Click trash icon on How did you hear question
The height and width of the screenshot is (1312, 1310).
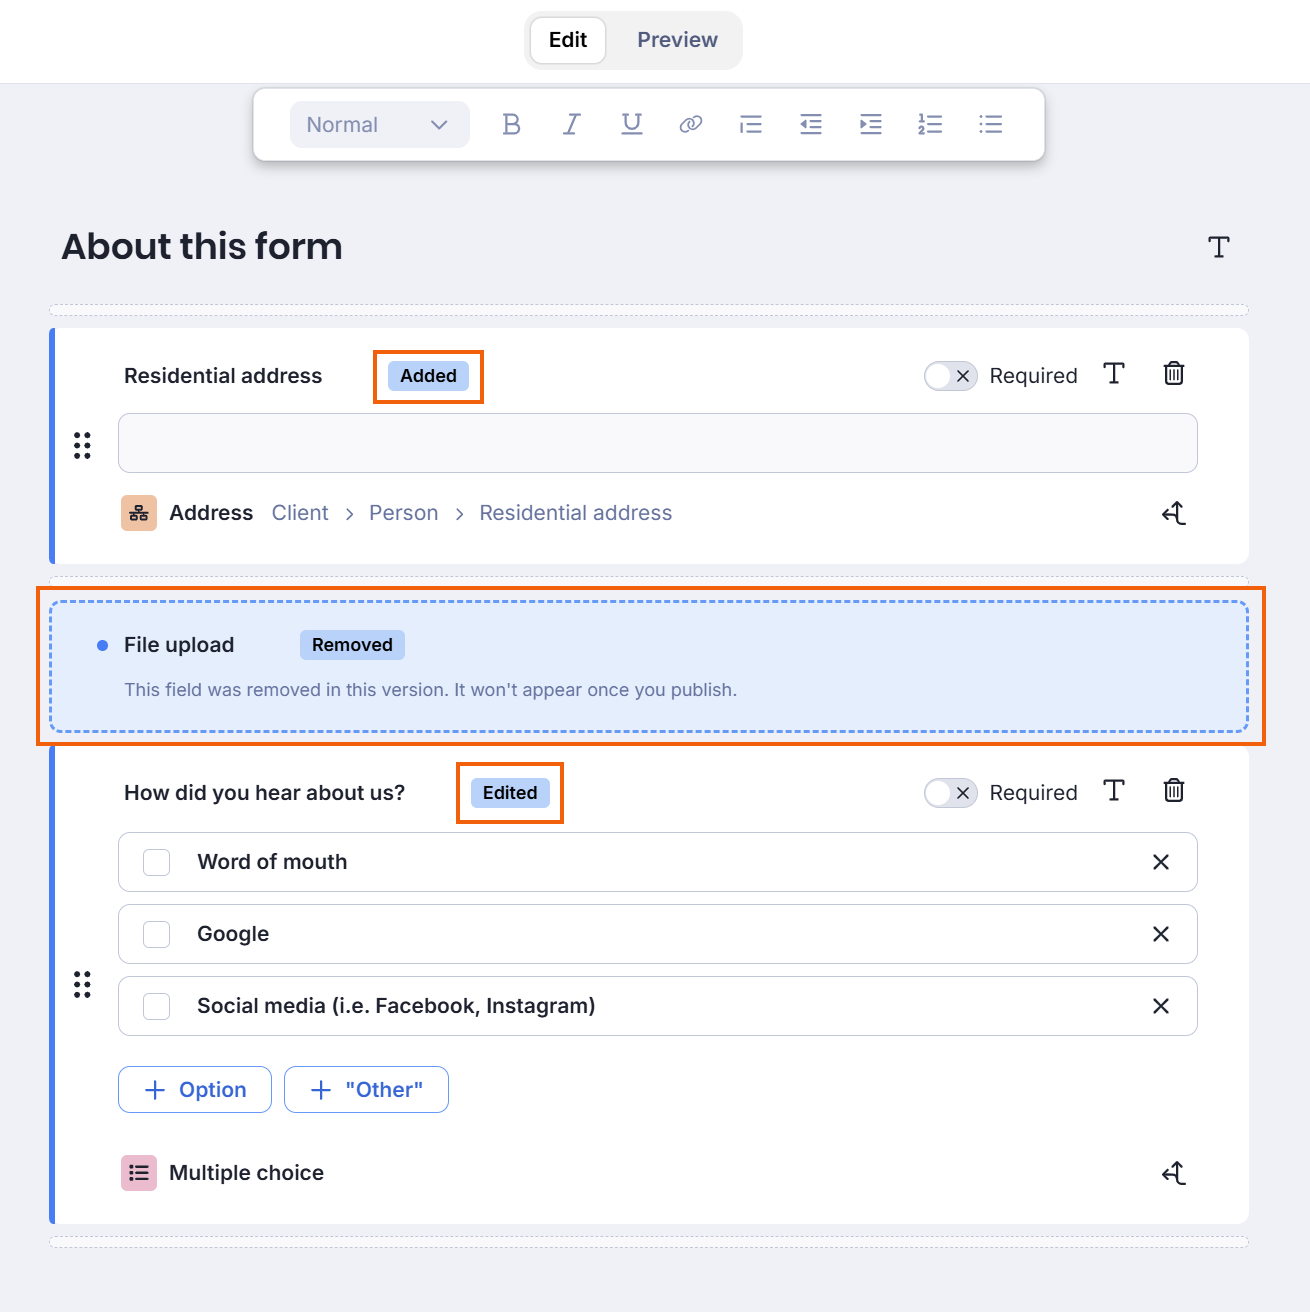pyautogui.click(x=1174, y=791)
